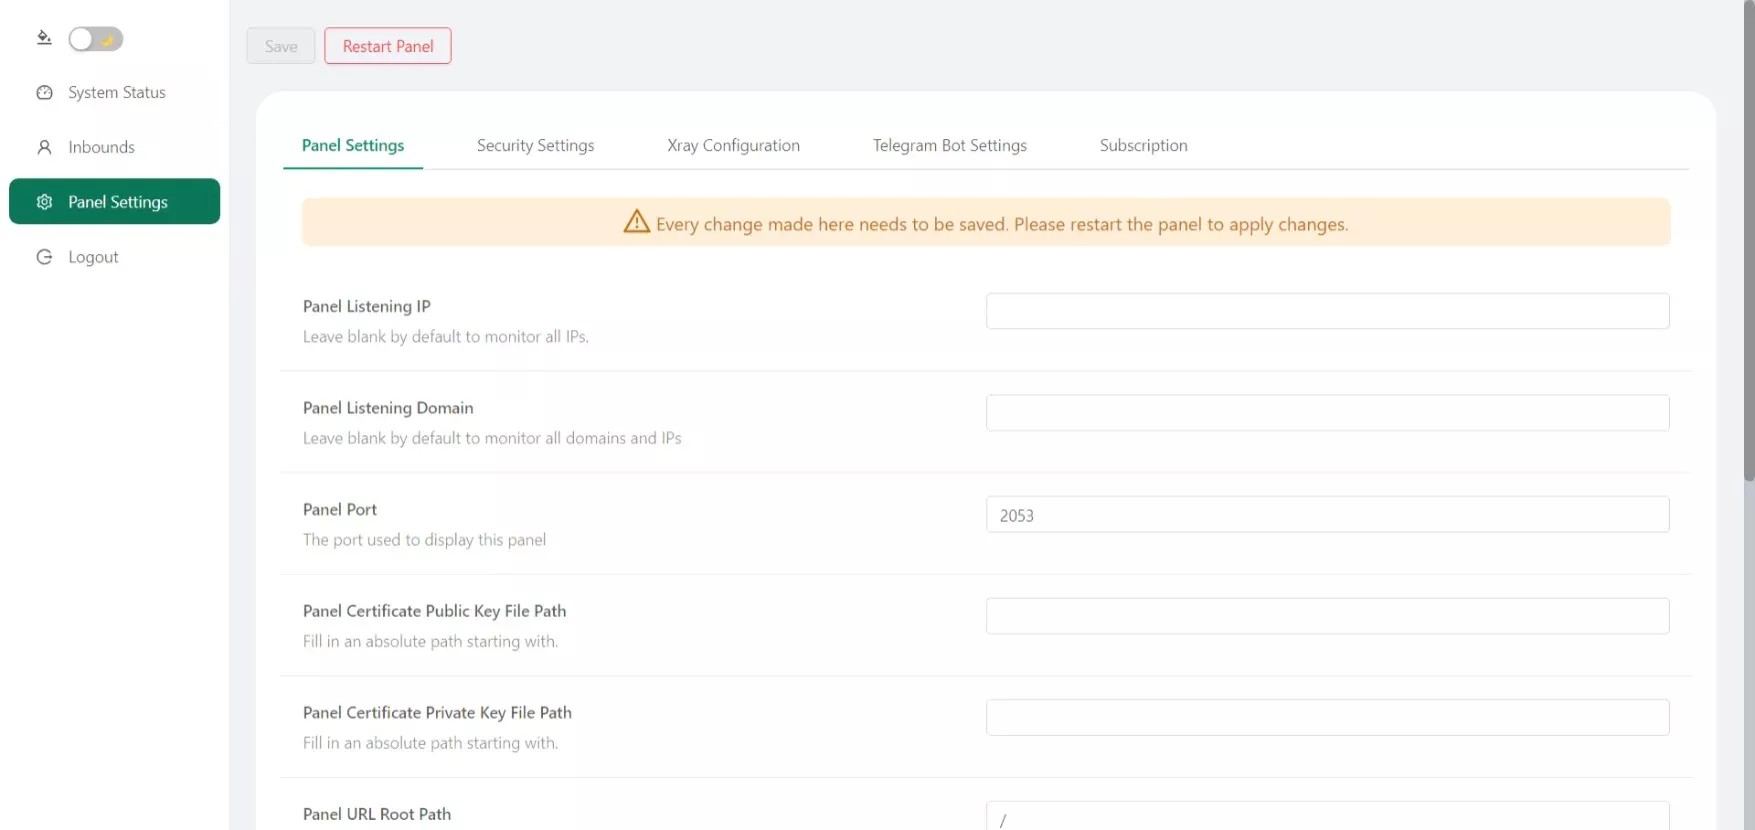
Task: Click the Logout icon in sidebar
Action: click(44, 257)
